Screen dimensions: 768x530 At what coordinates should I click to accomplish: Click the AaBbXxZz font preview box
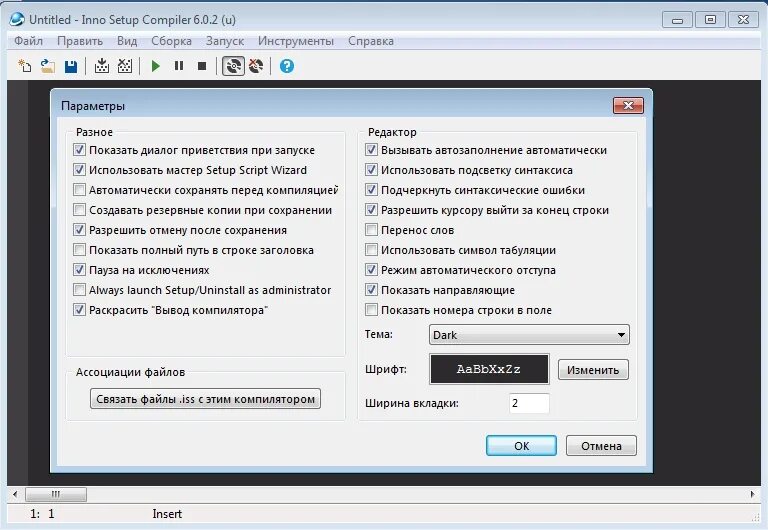489,369
